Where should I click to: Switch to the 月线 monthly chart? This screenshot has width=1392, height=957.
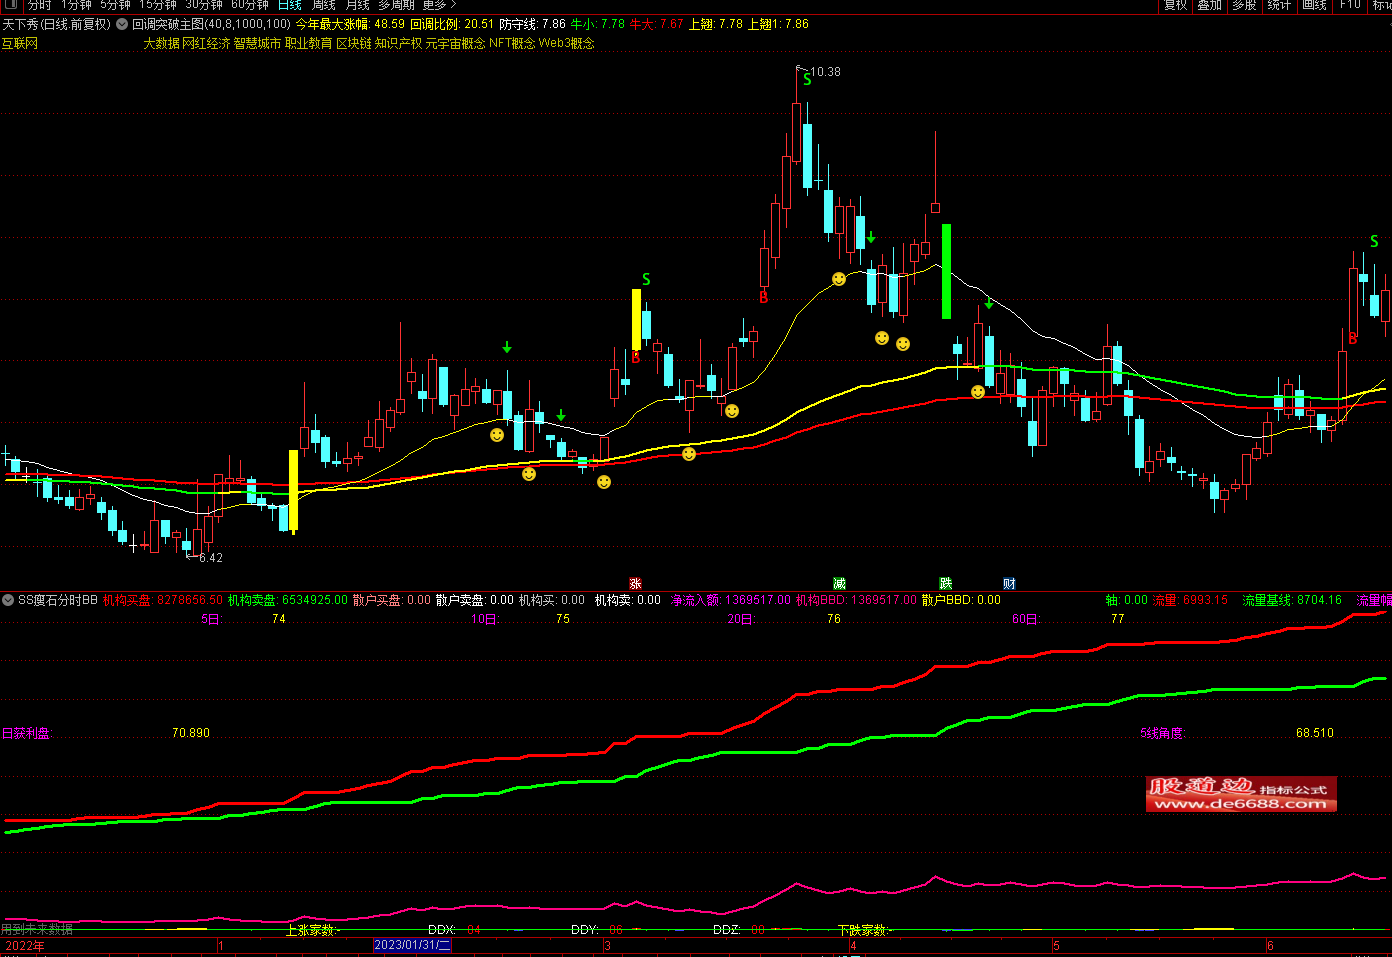358,5
